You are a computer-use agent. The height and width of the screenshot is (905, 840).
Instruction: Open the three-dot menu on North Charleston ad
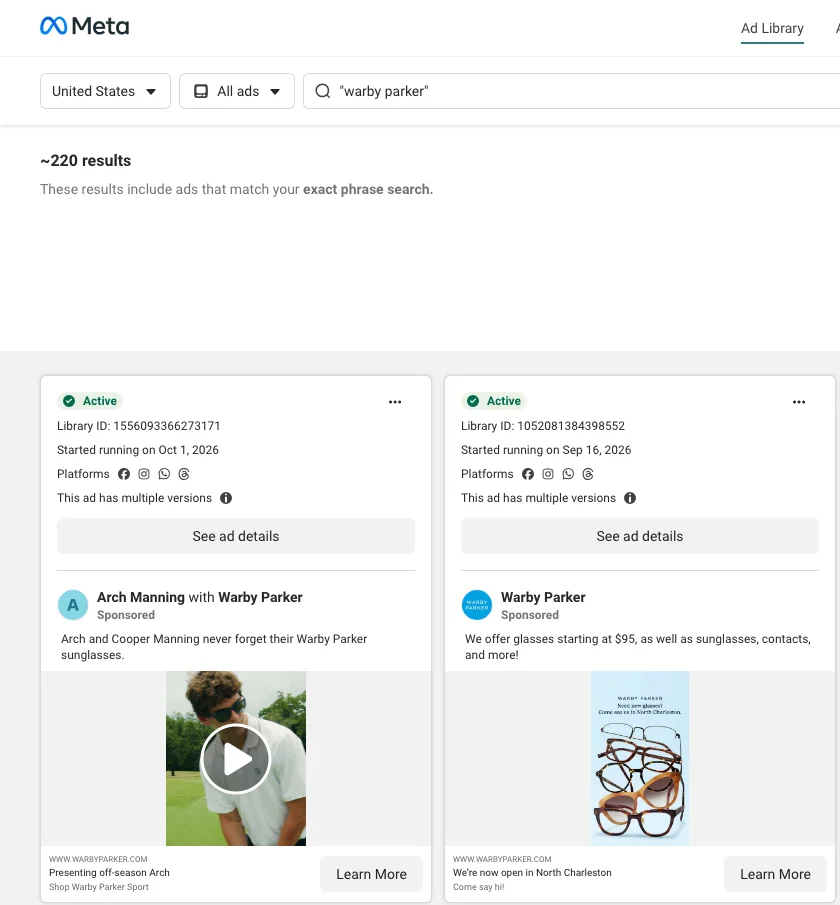[x=799, y=402]
